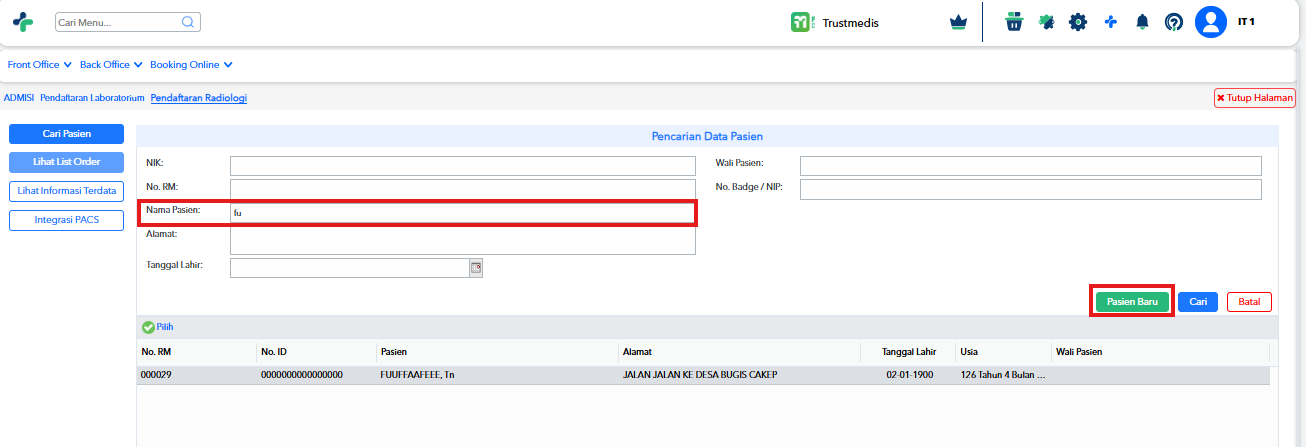Open Lihat List Order

click(x=66, y=162)
